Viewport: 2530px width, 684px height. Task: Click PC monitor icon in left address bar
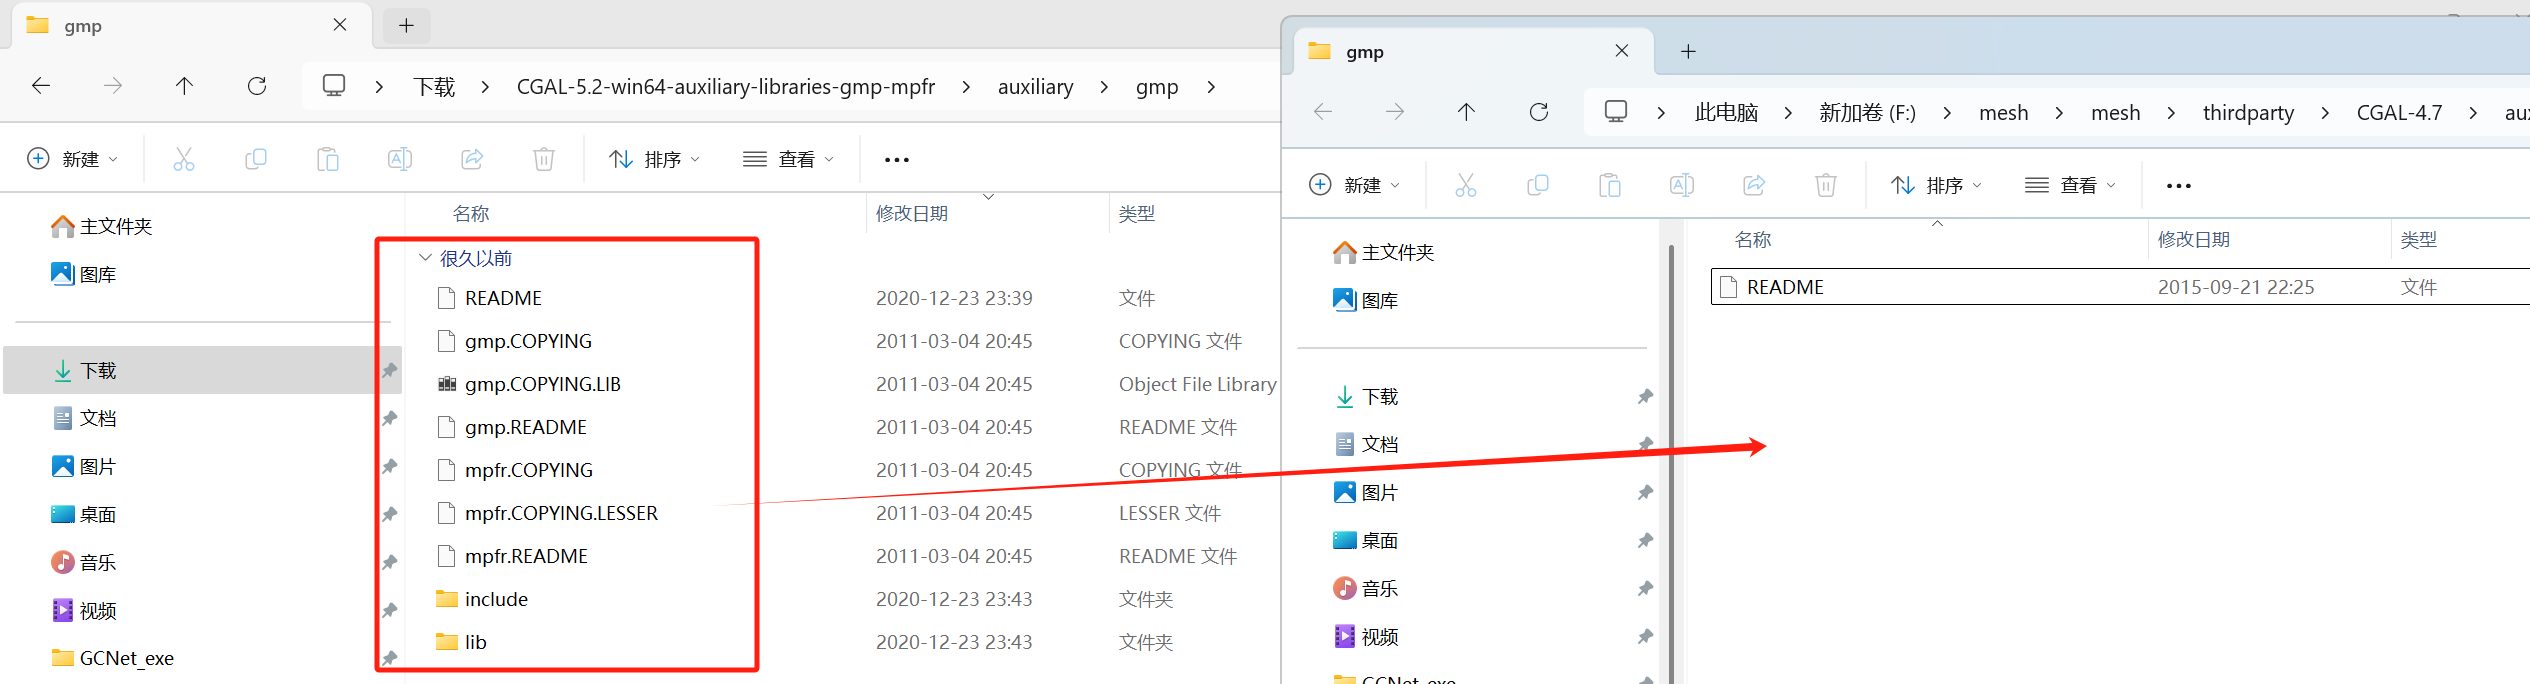coord(334,86)
